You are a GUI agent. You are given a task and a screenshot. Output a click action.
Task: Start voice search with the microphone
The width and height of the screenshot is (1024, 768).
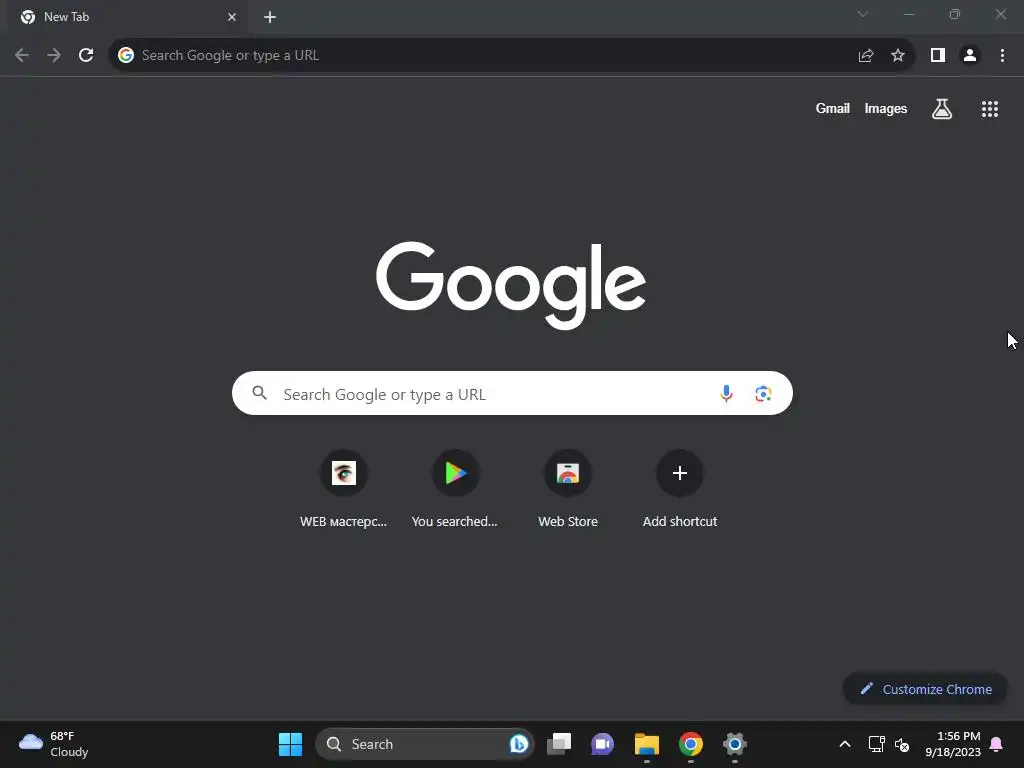coord(726,393)
